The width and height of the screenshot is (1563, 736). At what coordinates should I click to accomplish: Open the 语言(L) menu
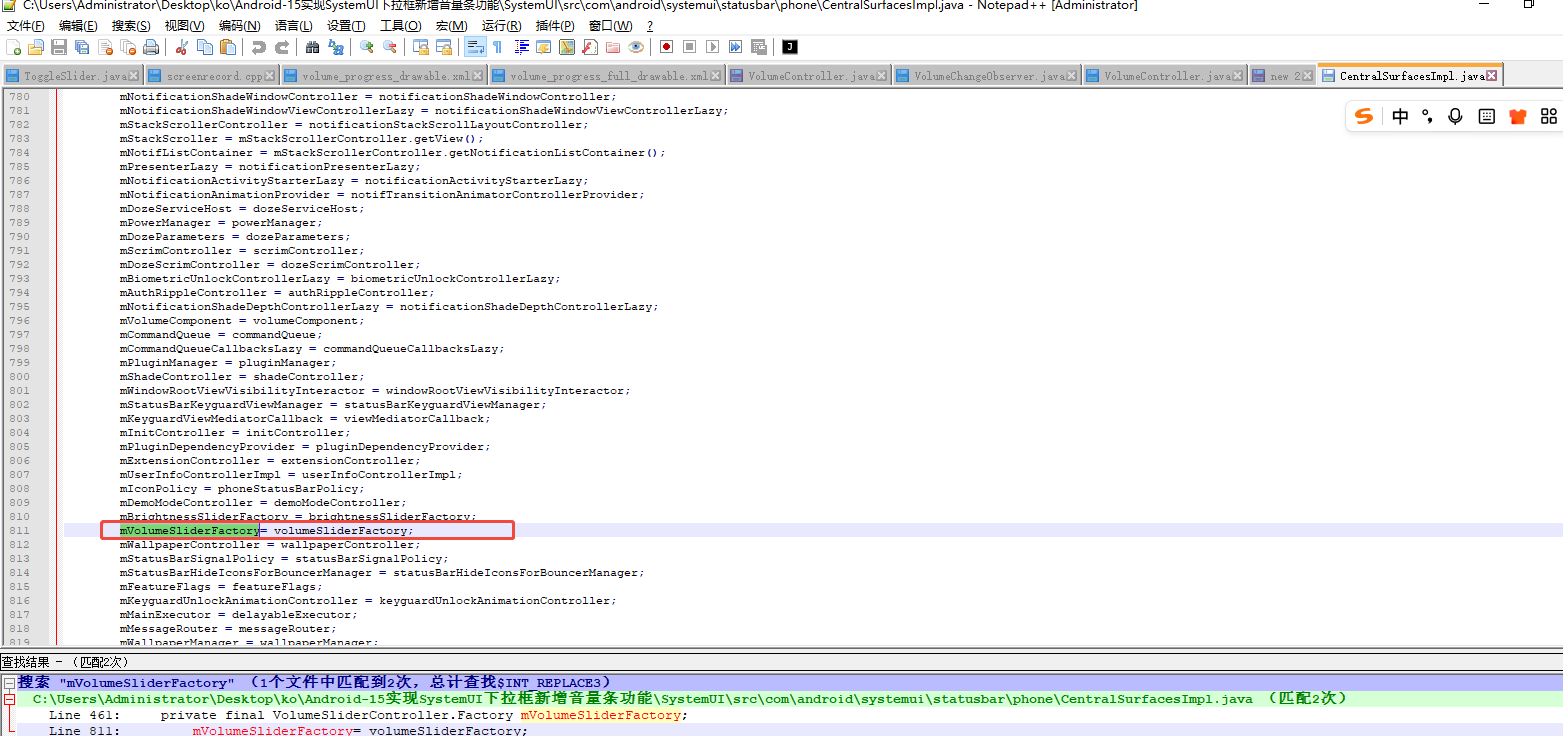[x=293, y=26]
